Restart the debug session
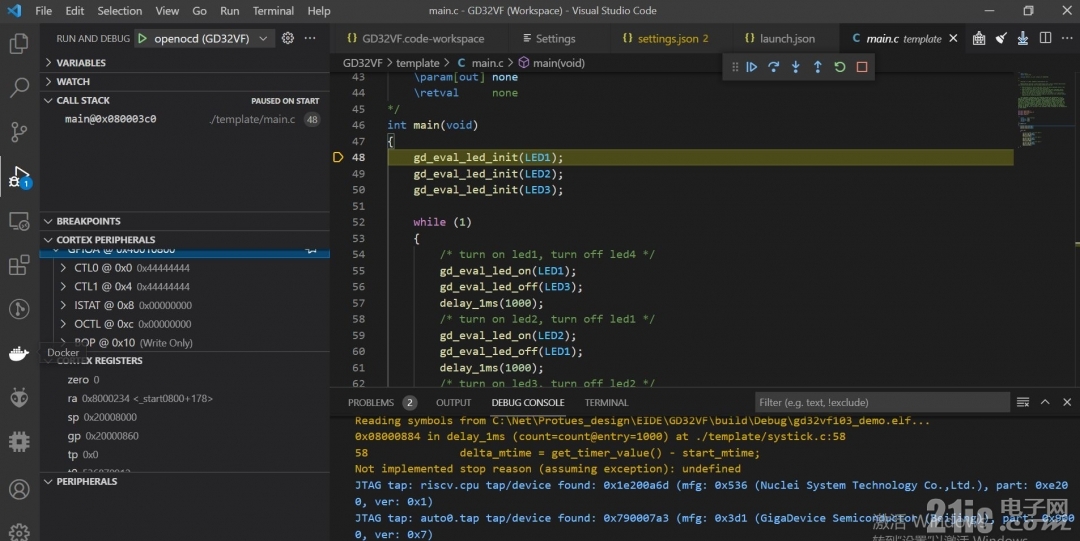Viewport: 1080px width, 541px height. coord(840,67)
